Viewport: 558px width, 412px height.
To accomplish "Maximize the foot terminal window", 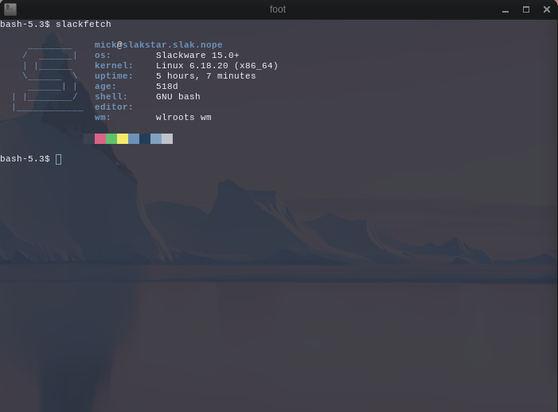I will (526, 10).
